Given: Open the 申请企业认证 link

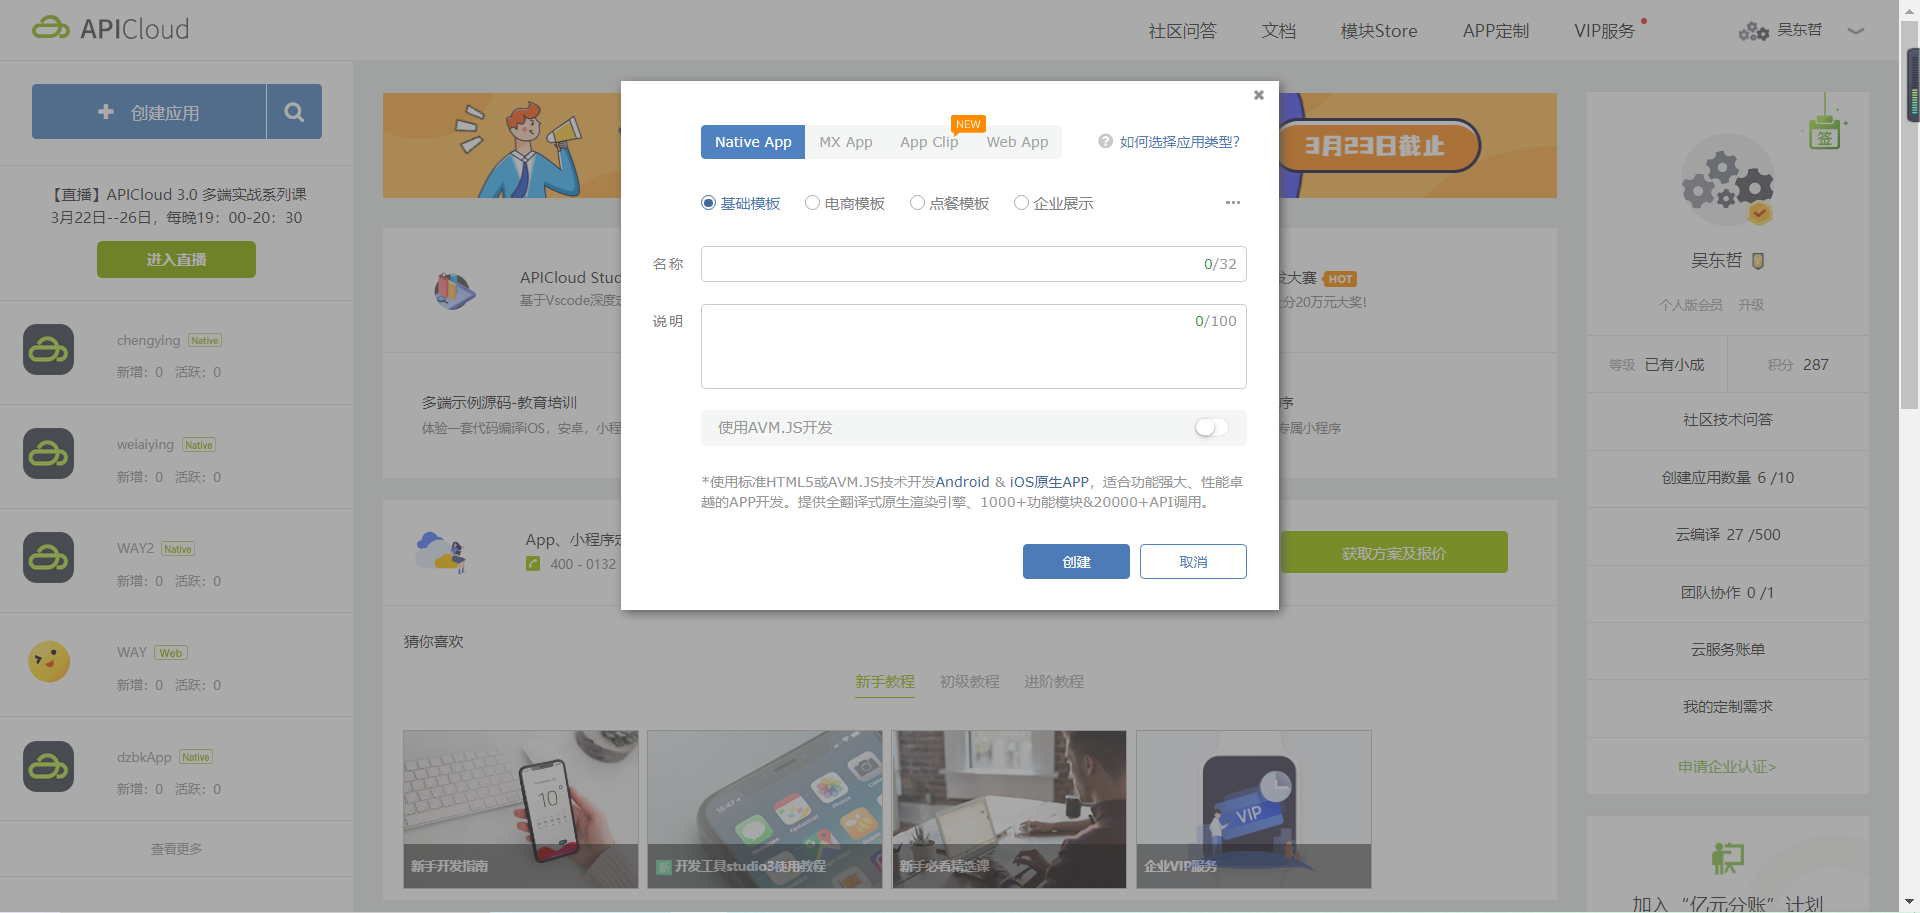Looking at the screenshot, I should (x=1727, y=766).
